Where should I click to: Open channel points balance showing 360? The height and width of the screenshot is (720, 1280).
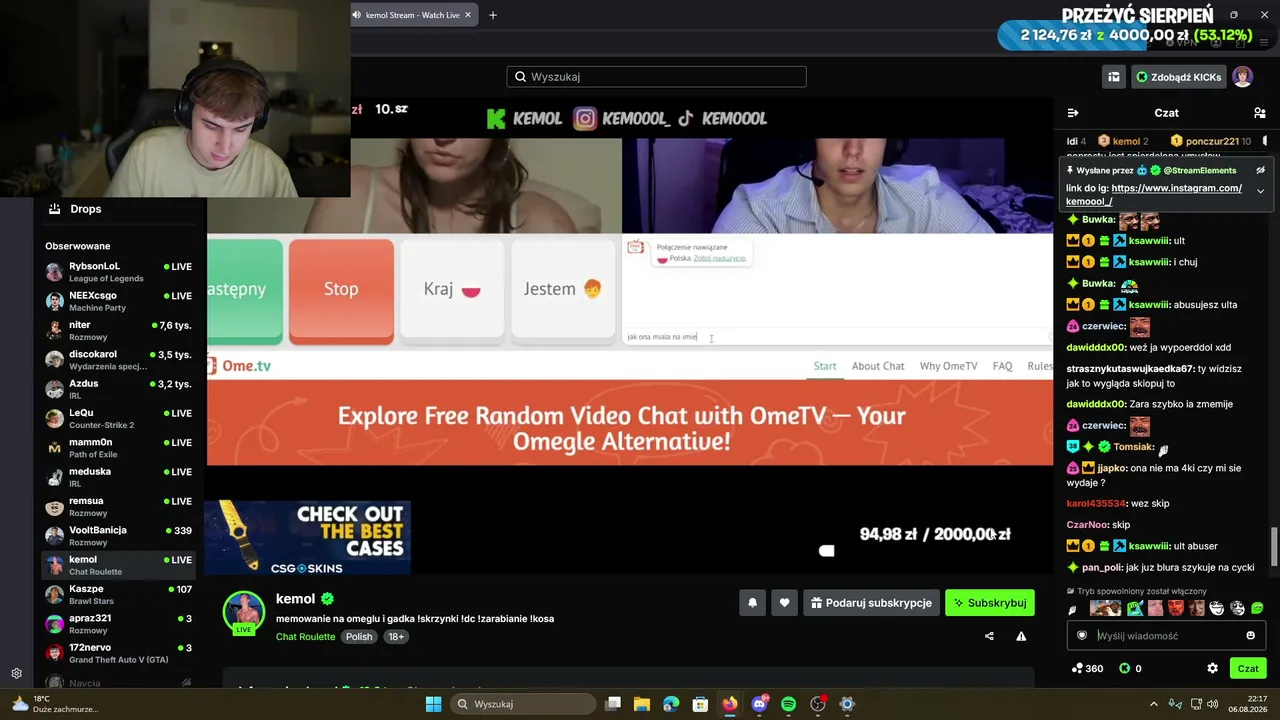click(x=1086, y=668)
